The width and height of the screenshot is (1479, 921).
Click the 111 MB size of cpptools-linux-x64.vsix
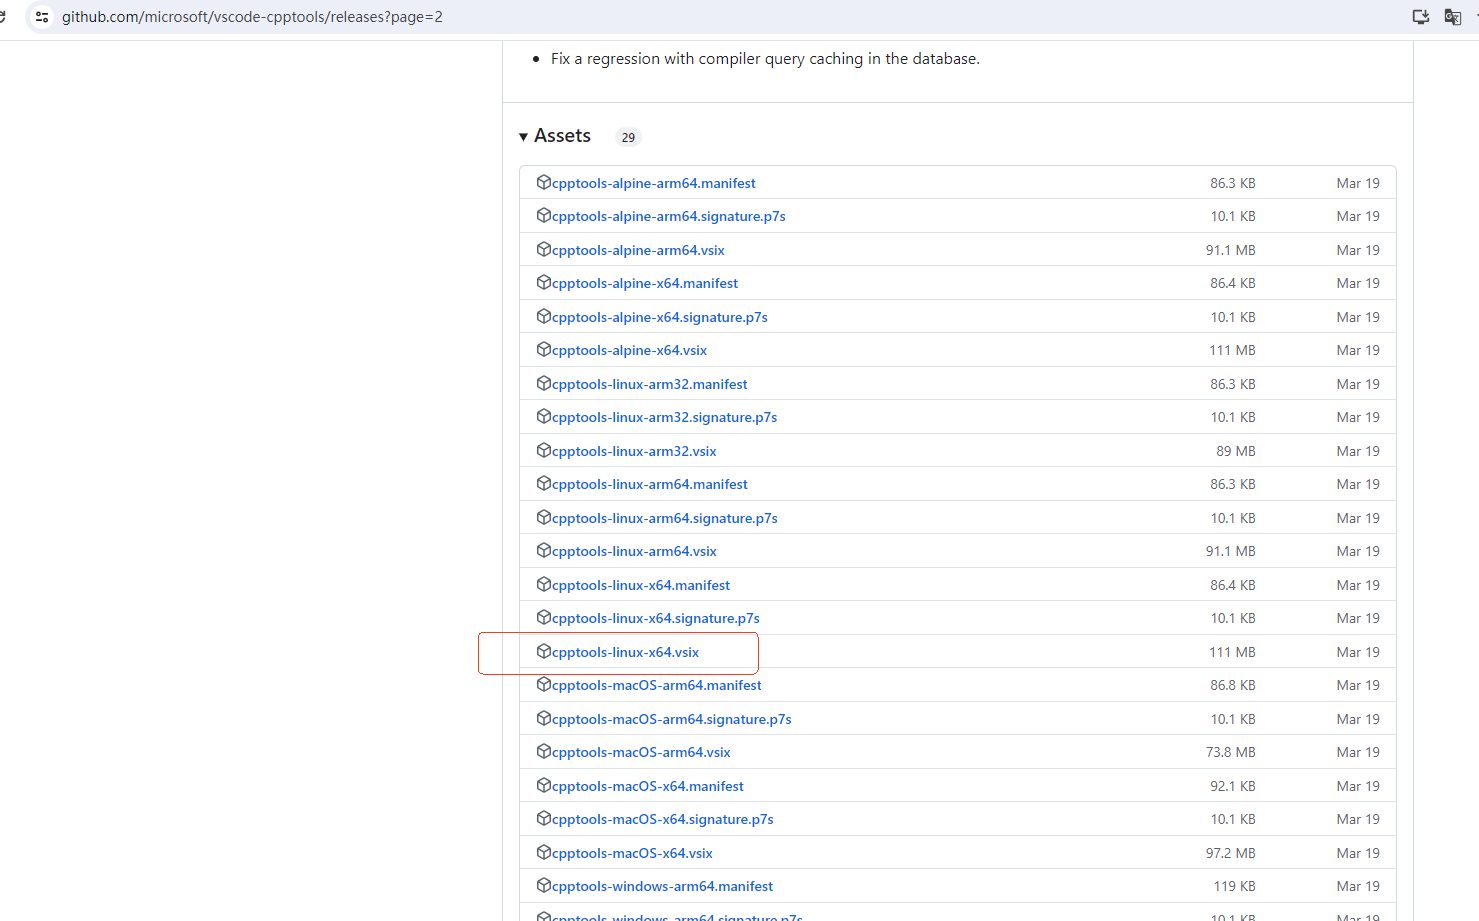coord(1232,652)
